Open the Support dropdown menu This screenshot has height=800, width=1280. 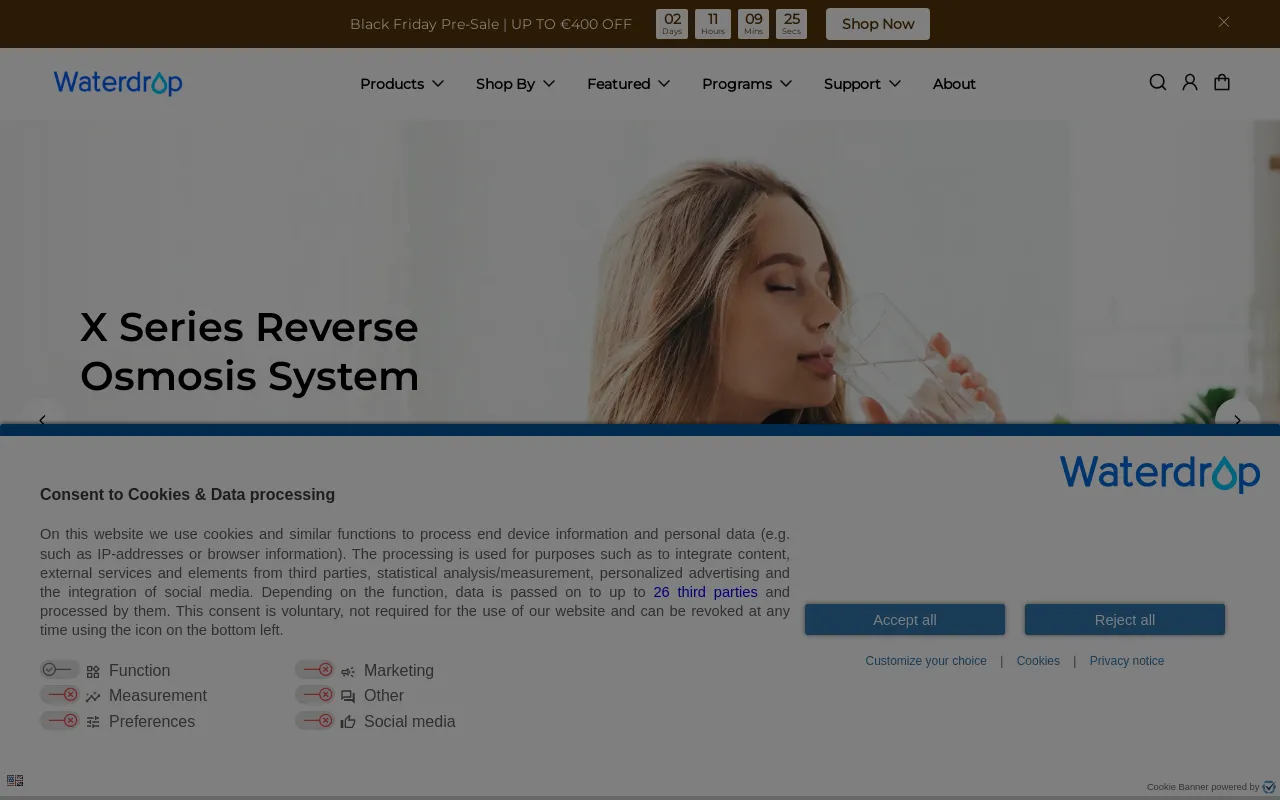coord(862,84)
